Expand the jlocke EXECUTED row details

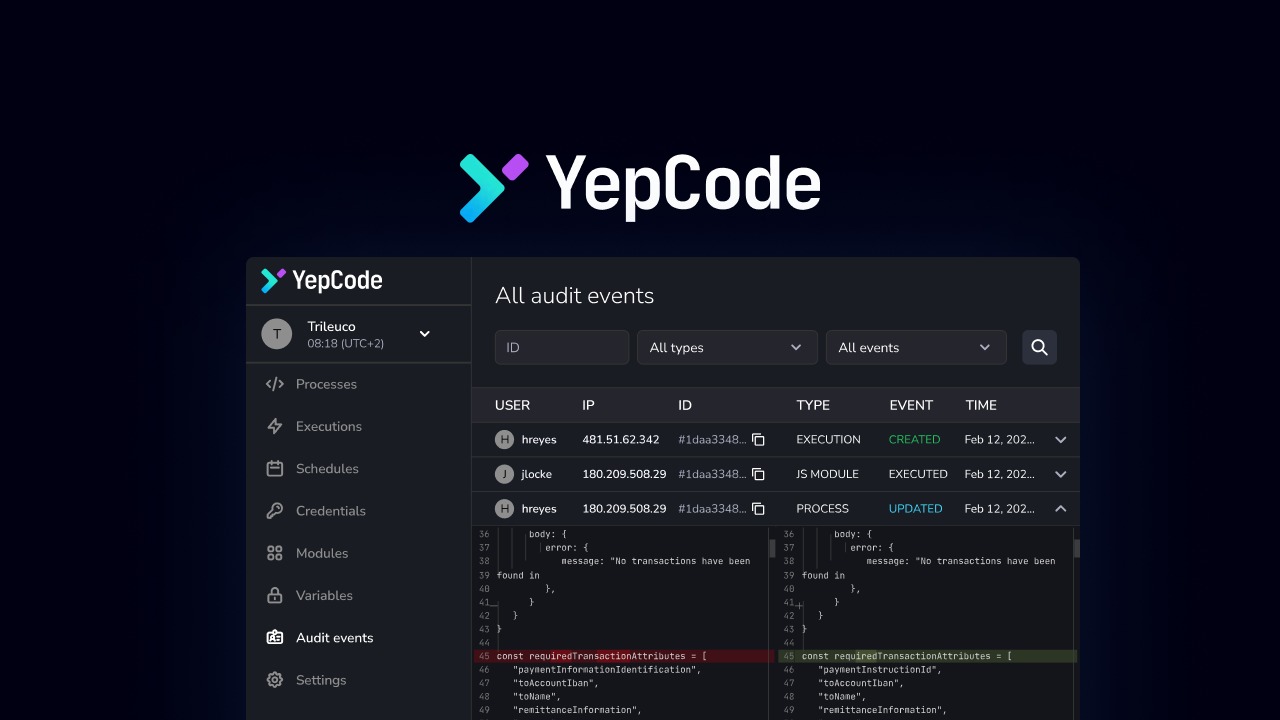(1061, 474)
